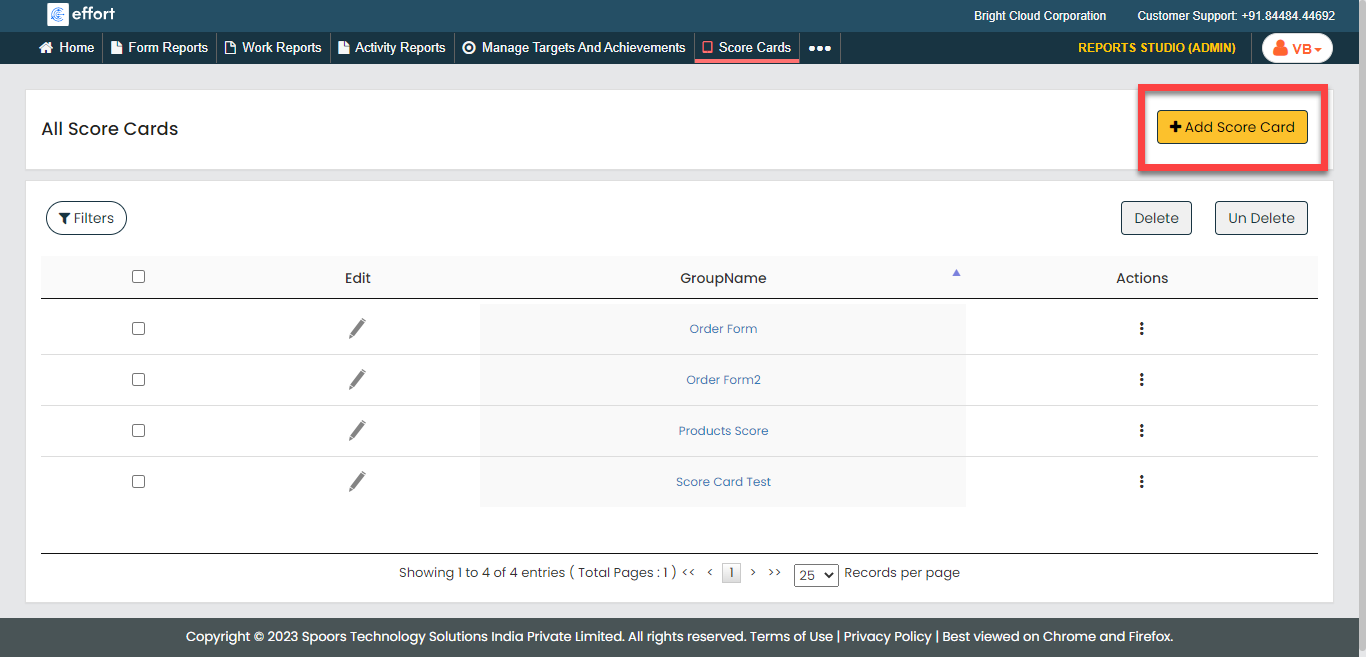Switch to Manage Targets And Achievements
This screenshot has width=1366, height=657.
(574, 48)
